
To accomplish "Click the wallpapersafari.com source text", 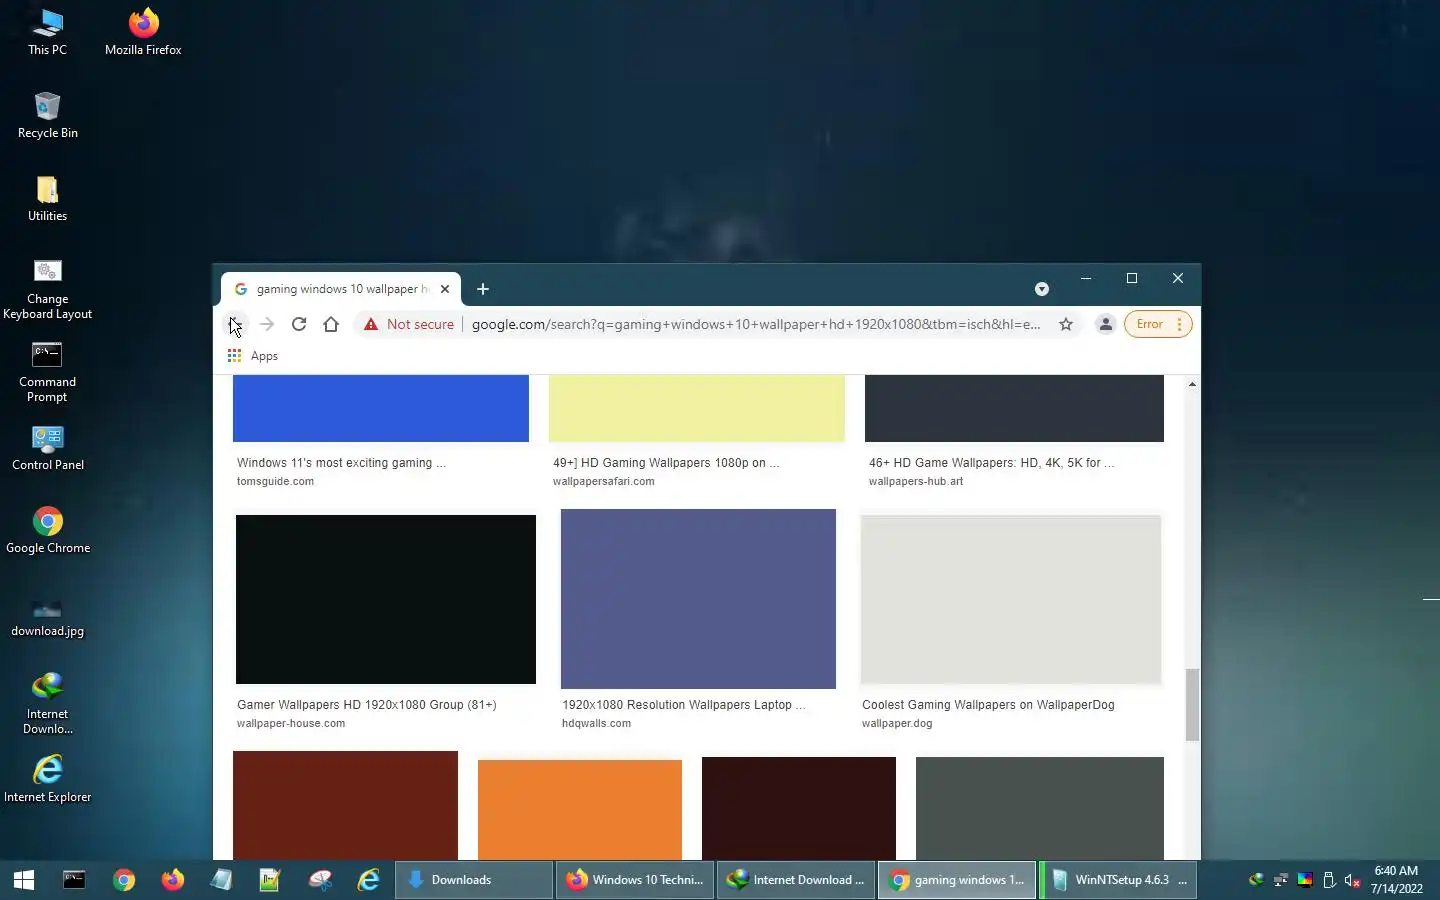I will pos(604,481).
